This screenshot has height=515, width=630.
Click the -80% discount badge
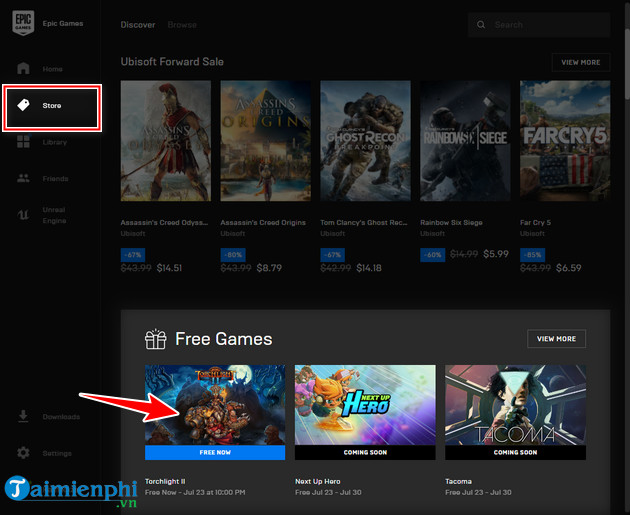click(x=233, y=255)
